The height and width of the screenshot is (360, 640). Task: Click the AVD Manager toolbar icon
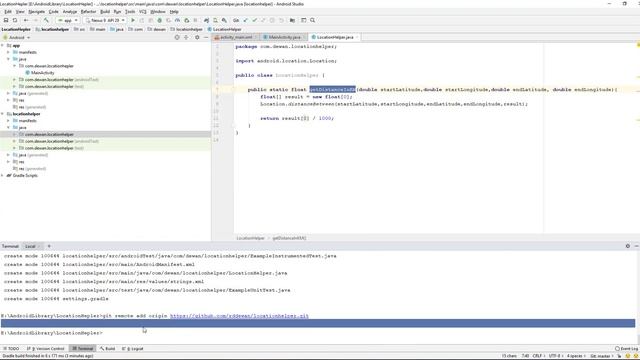click(x=215, y=20)
